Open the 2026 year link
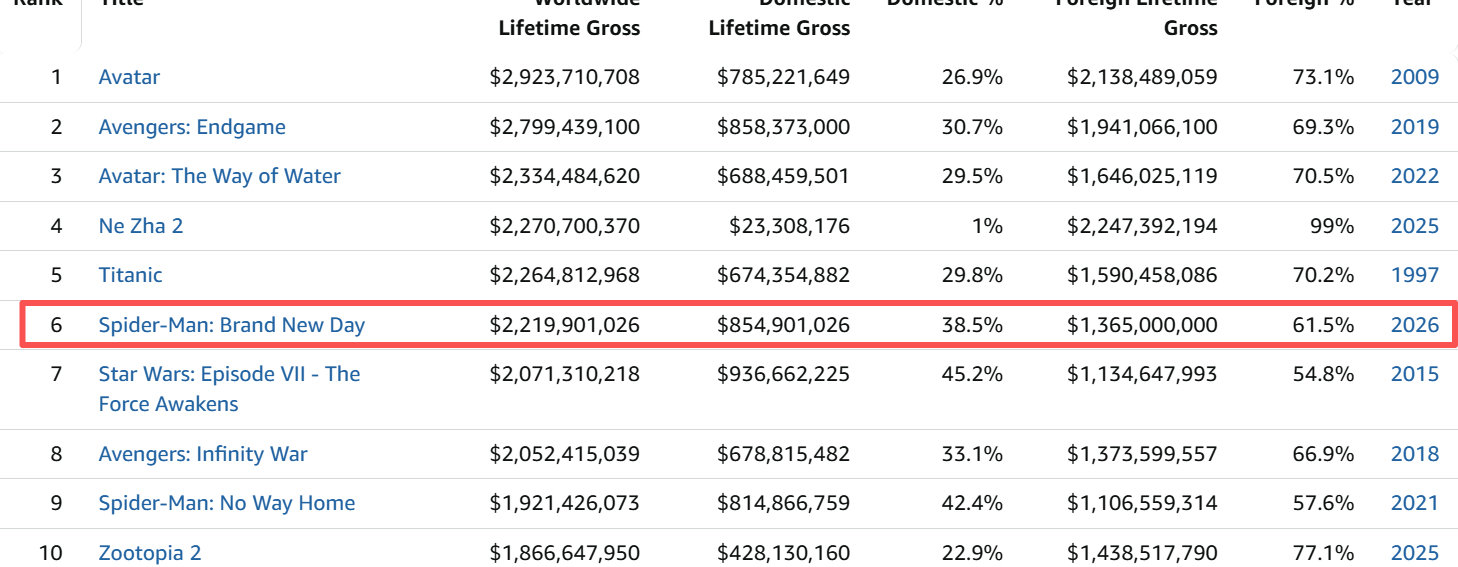The image size is (1458, 567). 1415,325
